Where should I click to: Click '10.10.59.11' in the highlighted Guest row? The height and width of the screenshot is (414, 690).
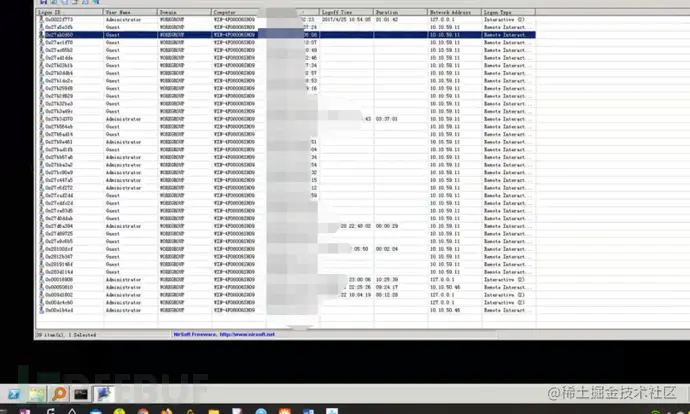pos(445,35)
